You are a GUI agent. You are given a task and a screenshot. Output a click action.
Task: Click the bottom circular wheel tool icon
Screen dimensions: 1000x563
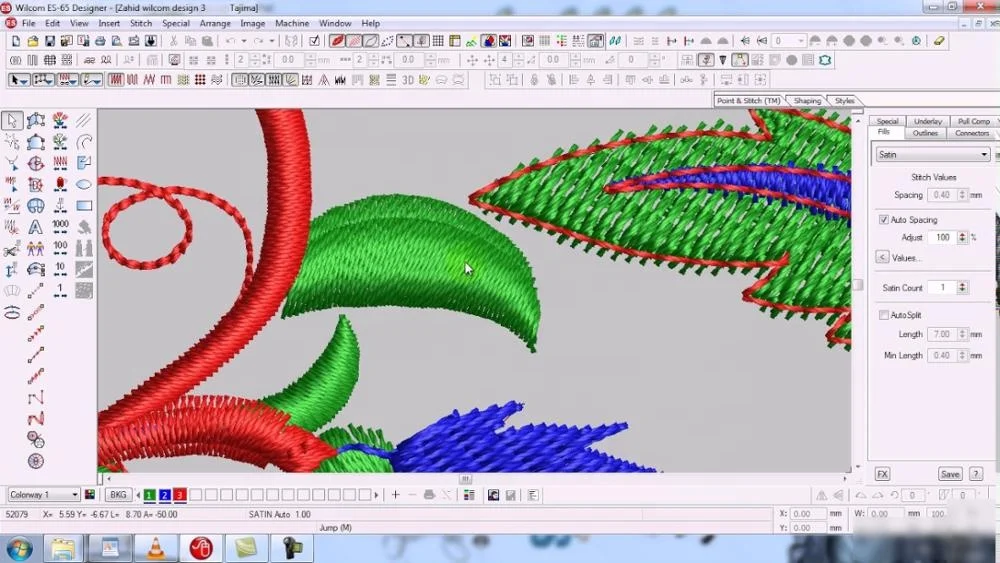[36, 461]
